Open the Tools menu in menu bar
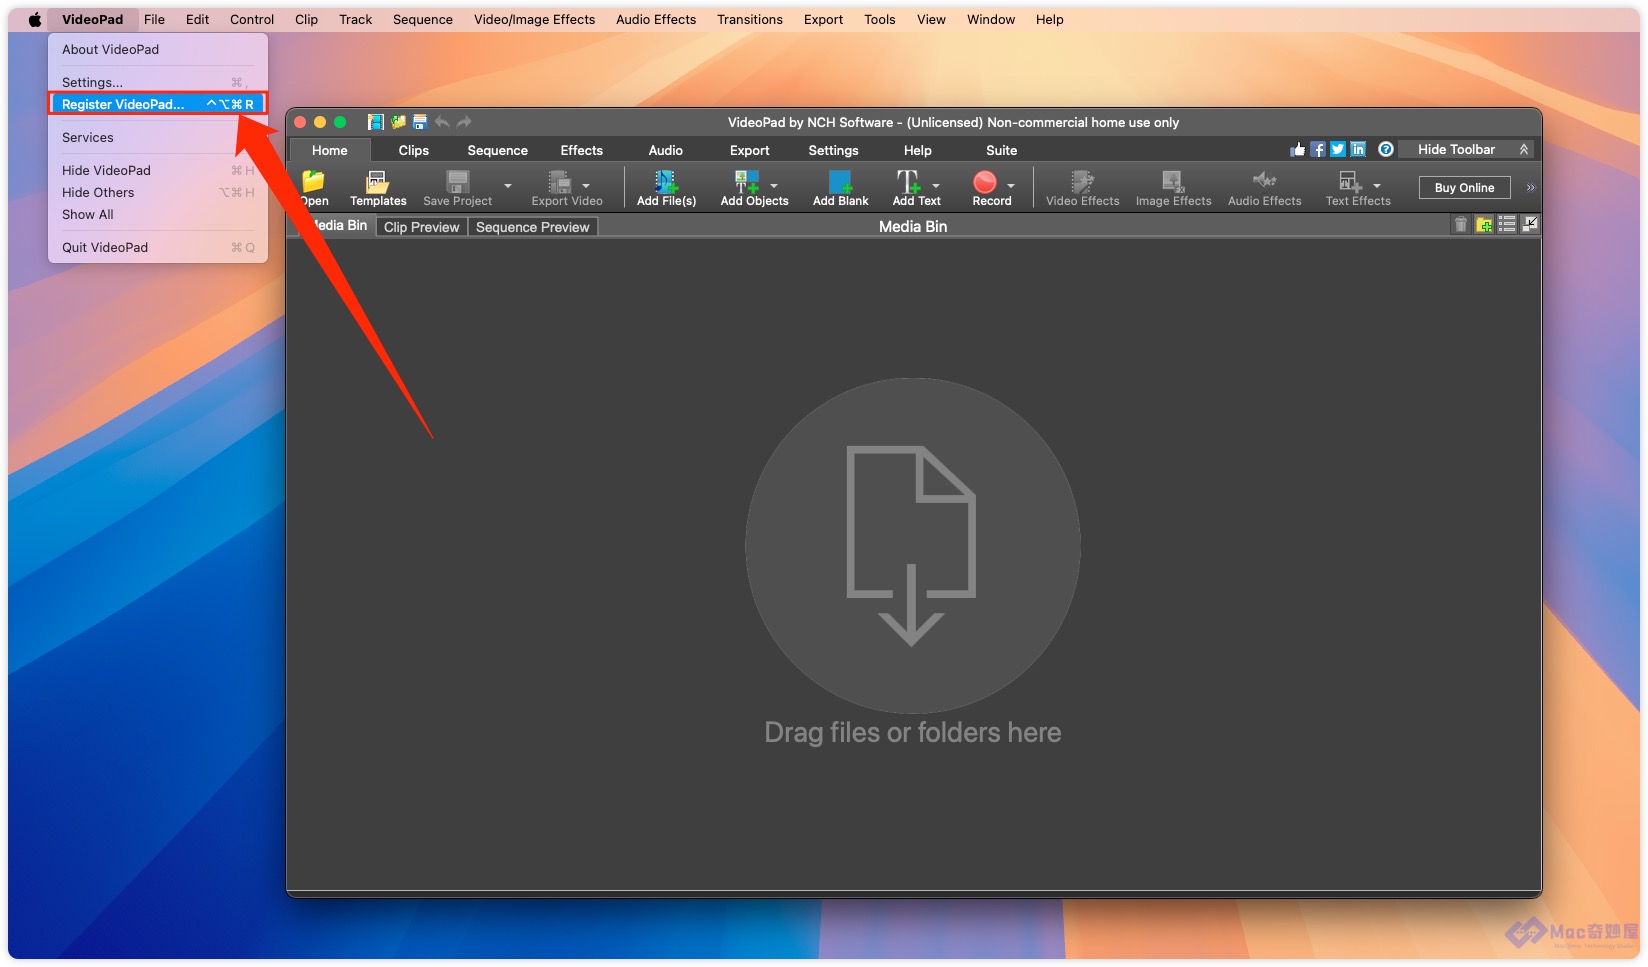The width and height of the screenshot is (1648, 967). pyautogui.click(x=879, y=19)
